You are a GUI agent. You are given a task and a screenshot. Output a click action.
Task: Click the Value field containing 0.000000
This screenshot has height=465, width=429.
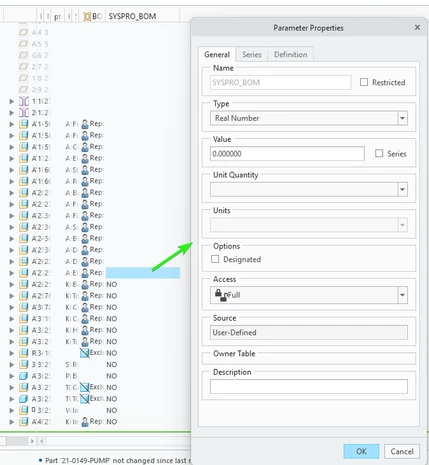click(287, 154)
